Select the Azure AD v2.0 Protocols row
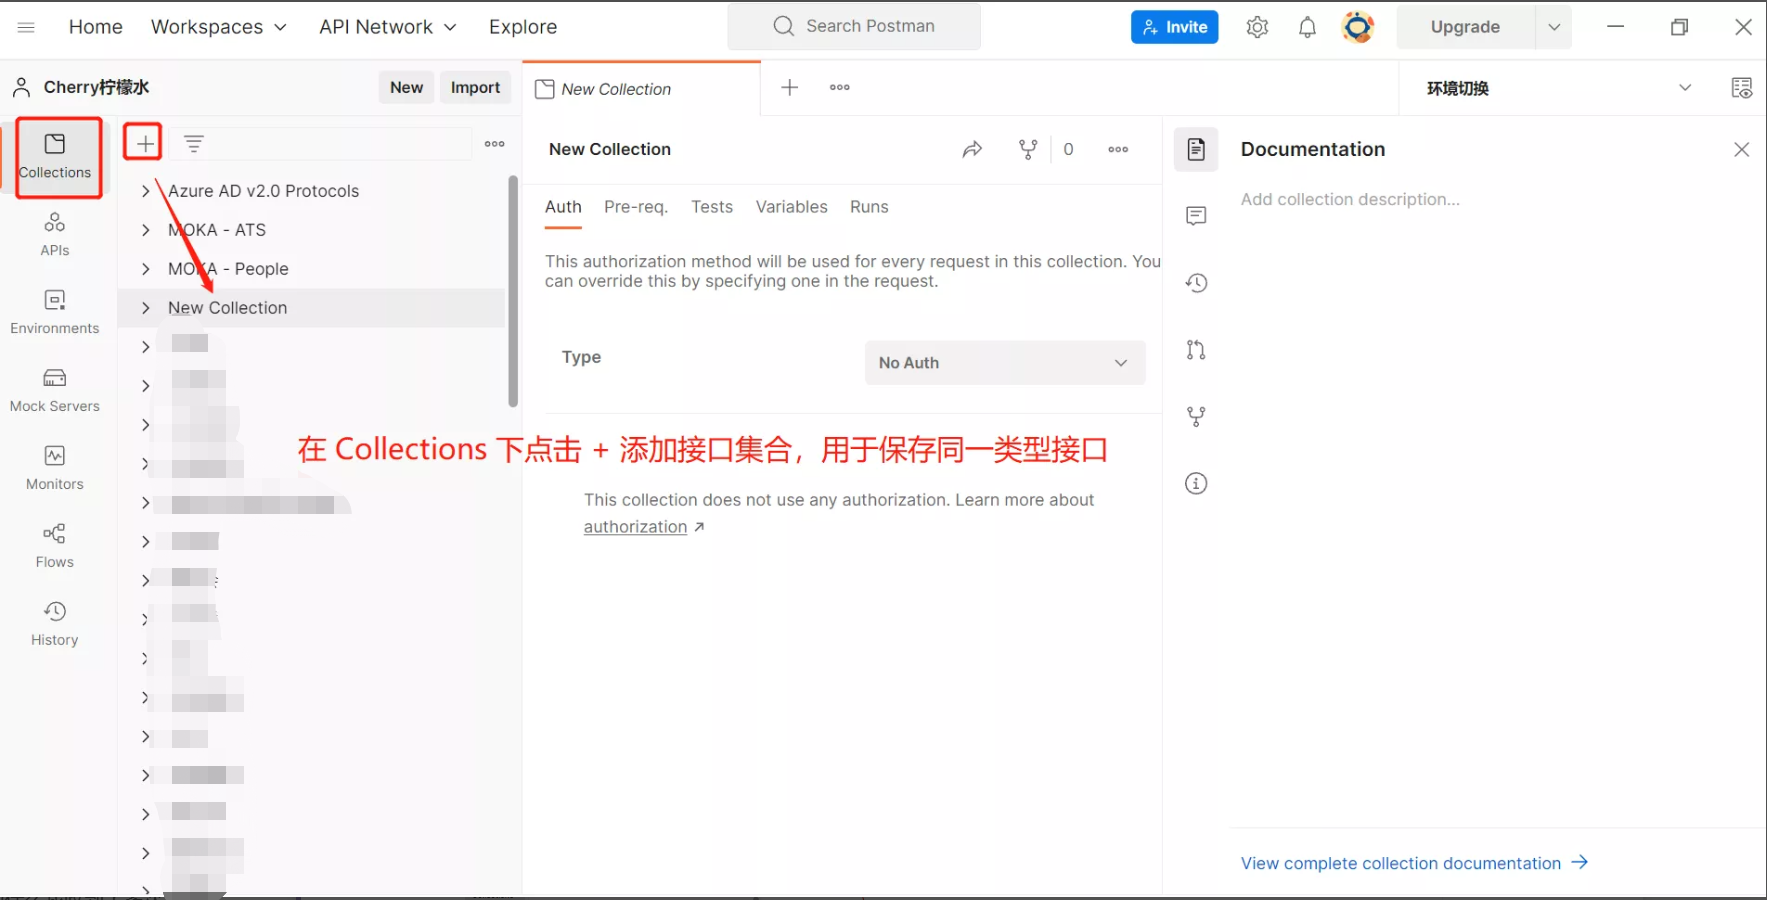The width and height of the screenshot is (1767, 900). click(312, 191)
